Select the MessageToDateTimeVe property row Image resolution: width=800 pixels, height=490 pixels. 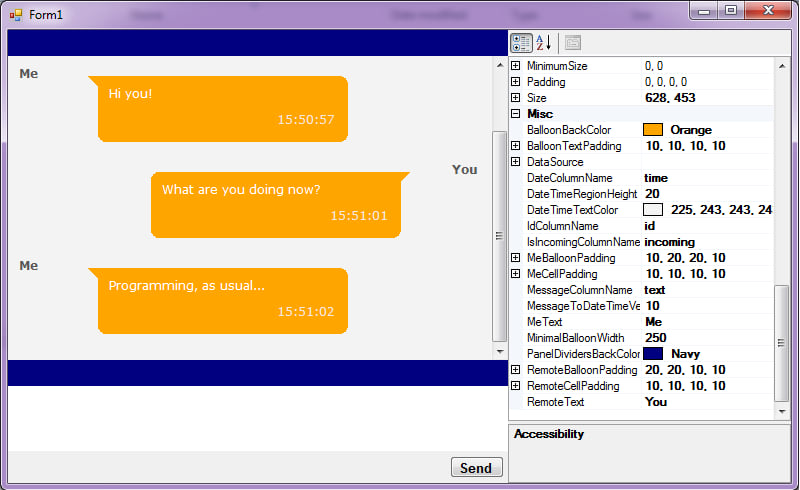(x=642, y=306)
